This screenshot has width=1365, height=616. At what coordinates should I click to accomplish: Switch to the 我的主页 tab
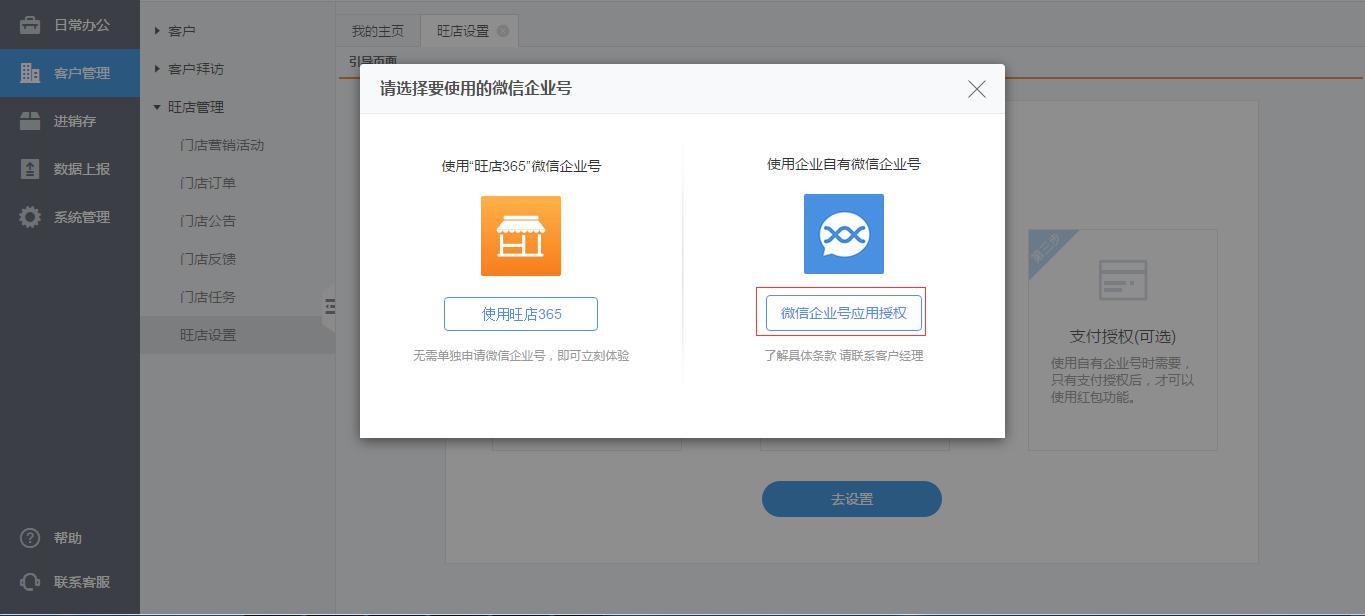[377, 31]
